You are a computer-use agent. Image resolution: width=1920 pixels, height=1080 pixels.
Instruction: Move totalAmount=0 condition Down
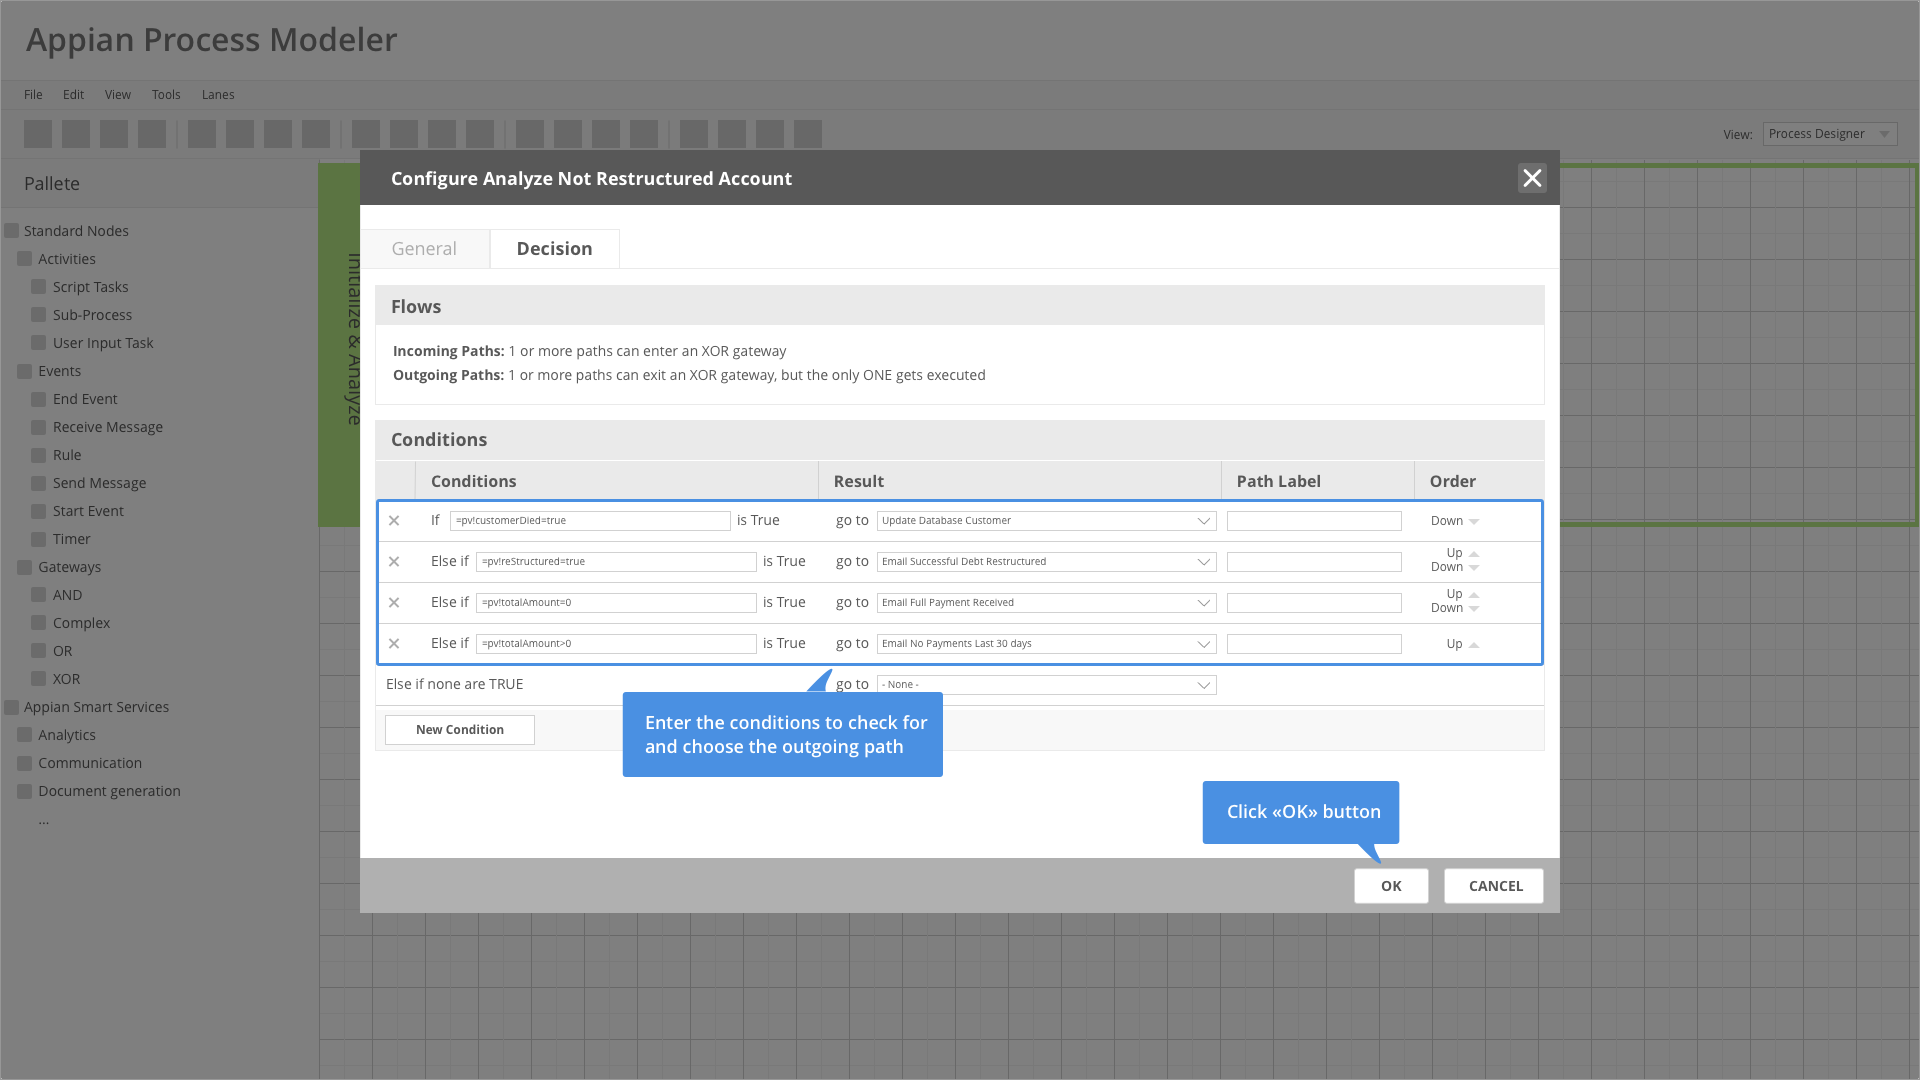click(x=1454, y=608)
